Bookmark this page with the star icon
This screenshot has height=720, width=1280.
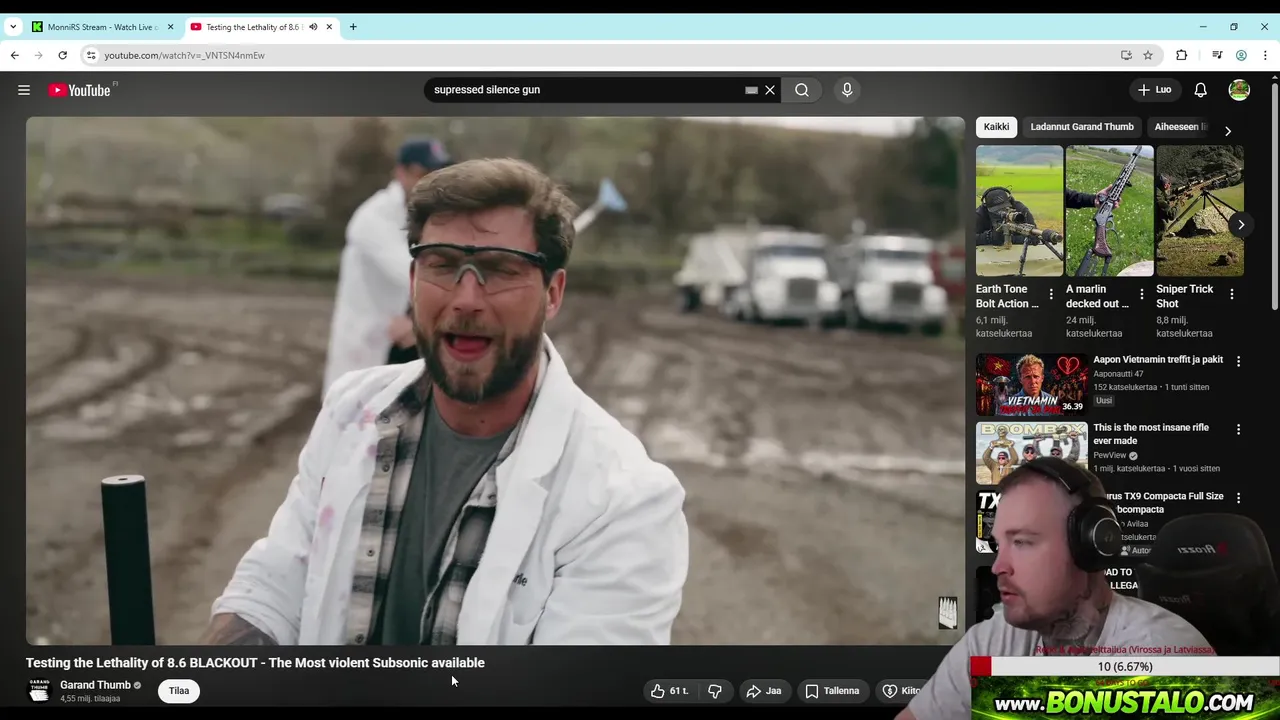point(1148,55)
